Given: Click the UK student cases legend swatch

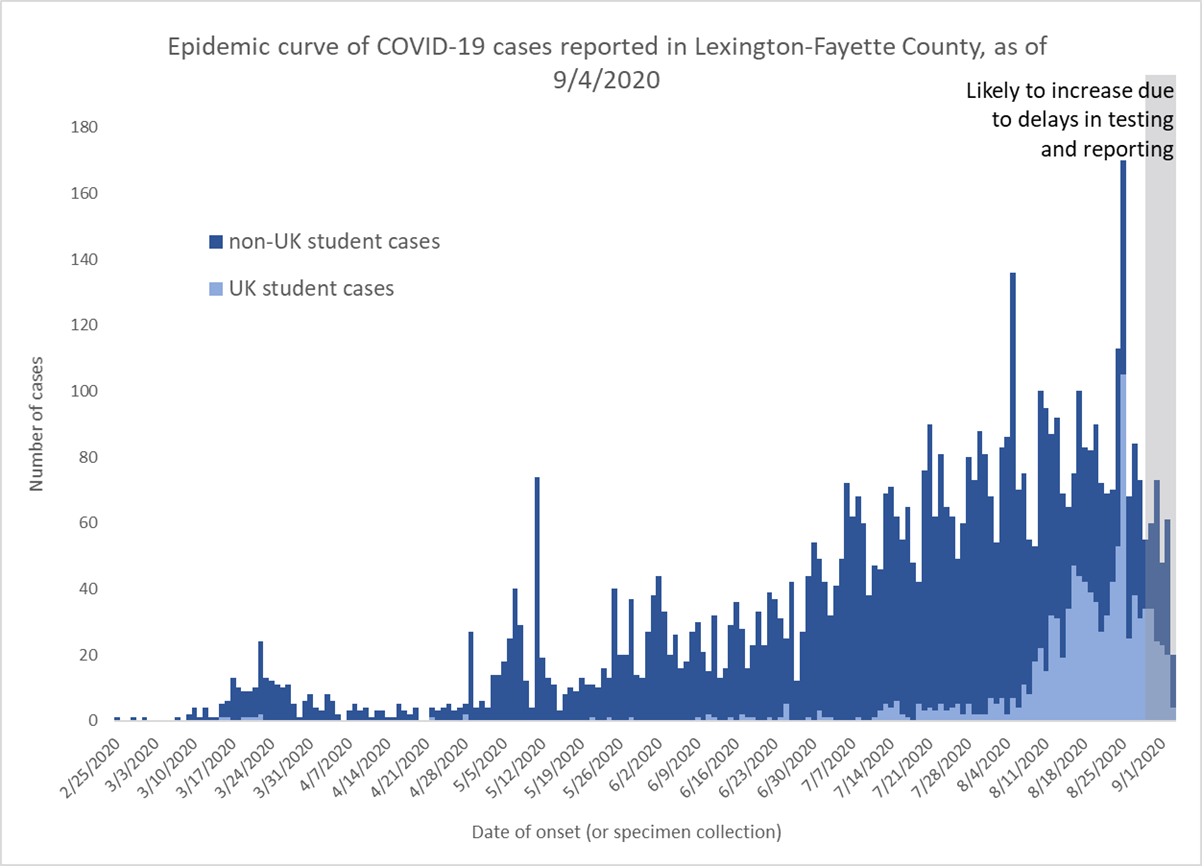Looking at the screenshot, I should [215, 289].
